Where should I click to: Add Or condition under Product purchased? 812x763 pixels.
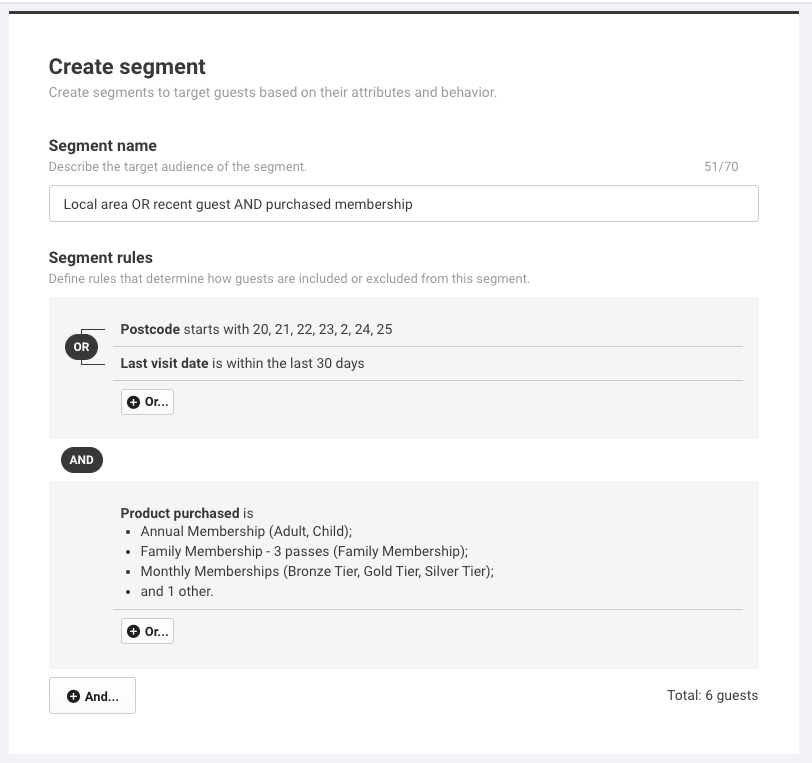coord(148,631)
